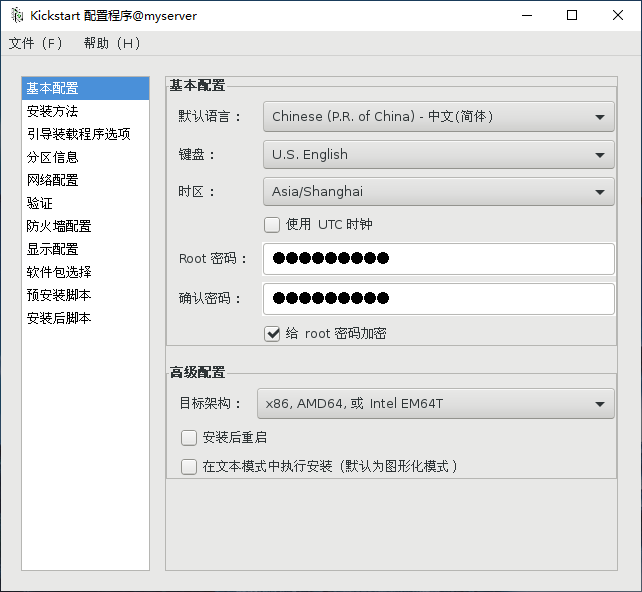Open the 文件 (F) menu
Viewport: 642px width, 592px height.
pyautogui.click(x=36, y=43)
